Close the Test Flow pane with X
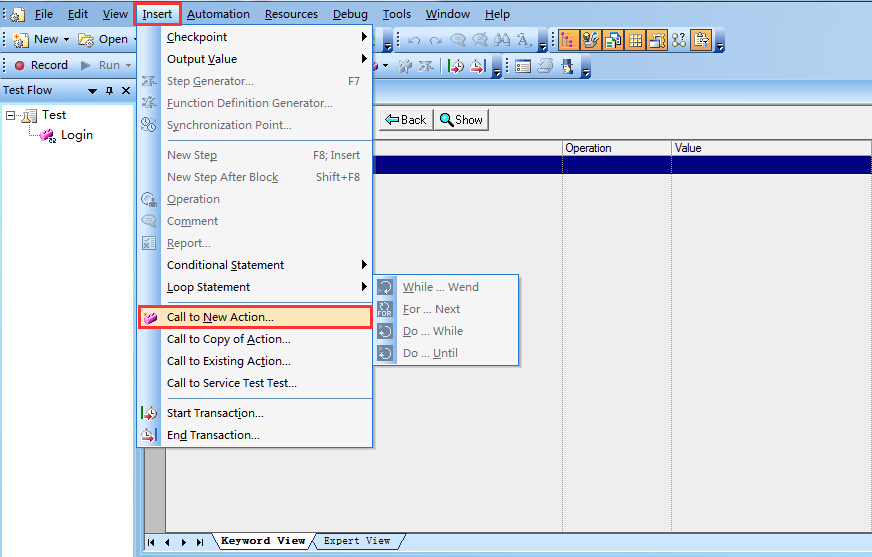872x557 pixels. (126, 90)
